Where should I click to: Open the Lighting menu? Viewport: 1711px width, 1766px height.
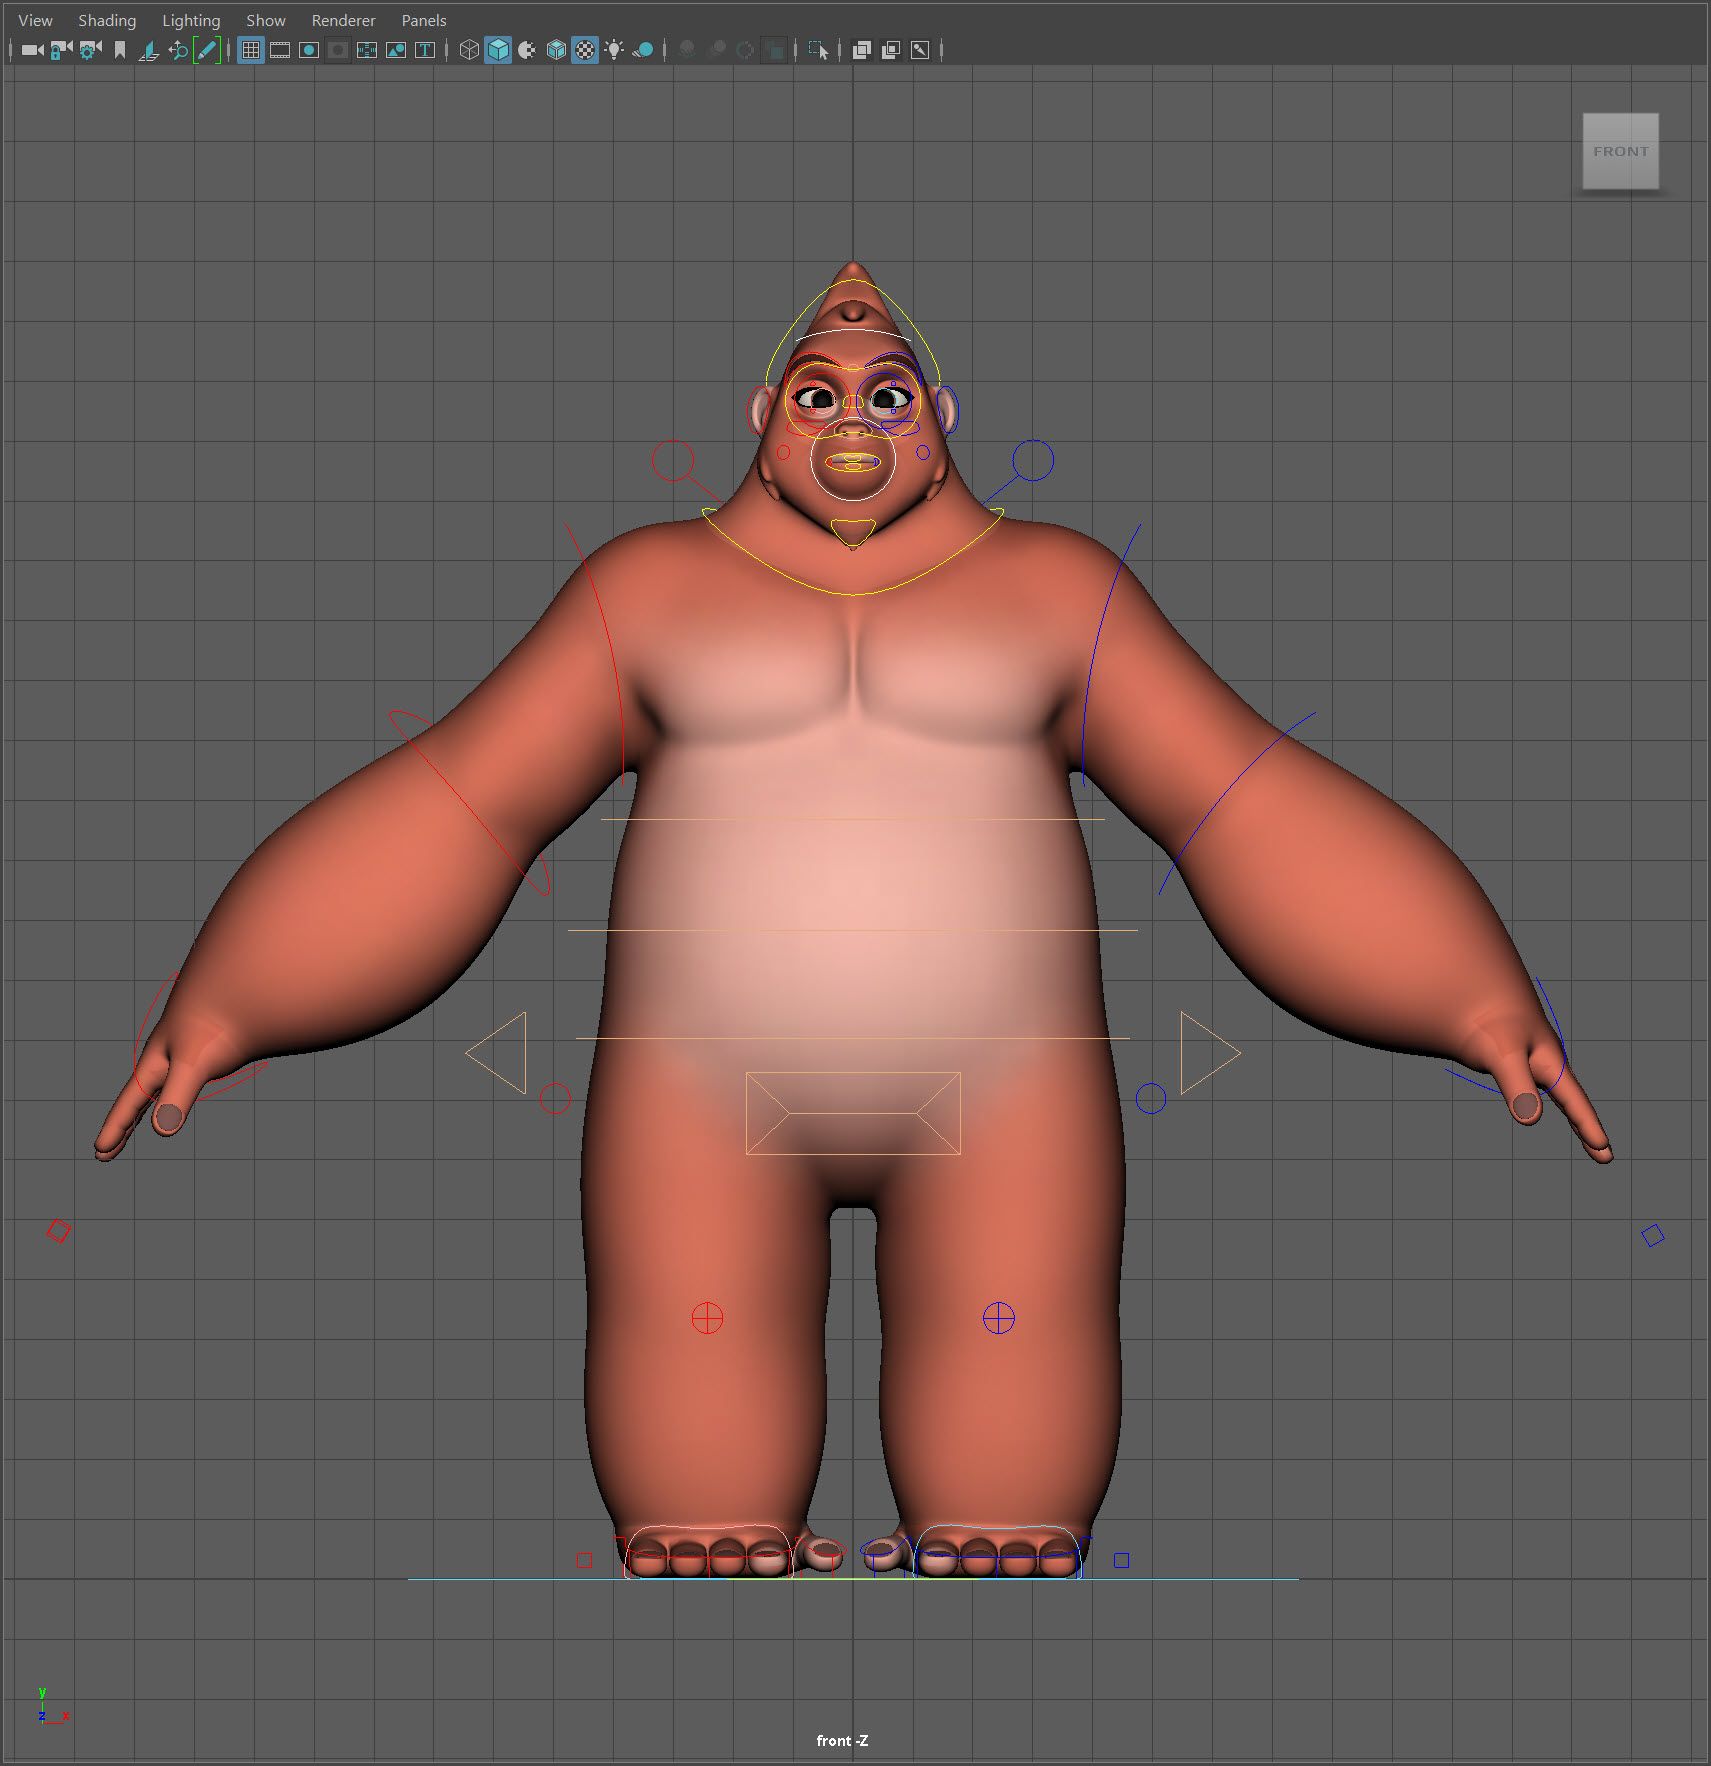(x=191, y=20)
